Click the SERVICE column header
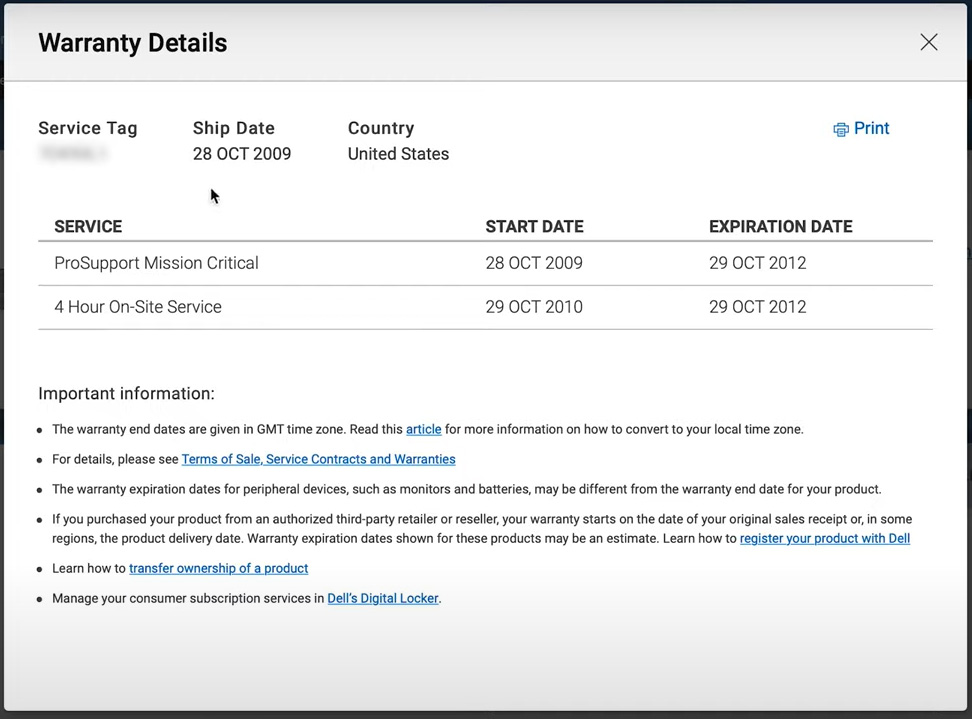The image size is (972, 719). (x=88, y=226)
